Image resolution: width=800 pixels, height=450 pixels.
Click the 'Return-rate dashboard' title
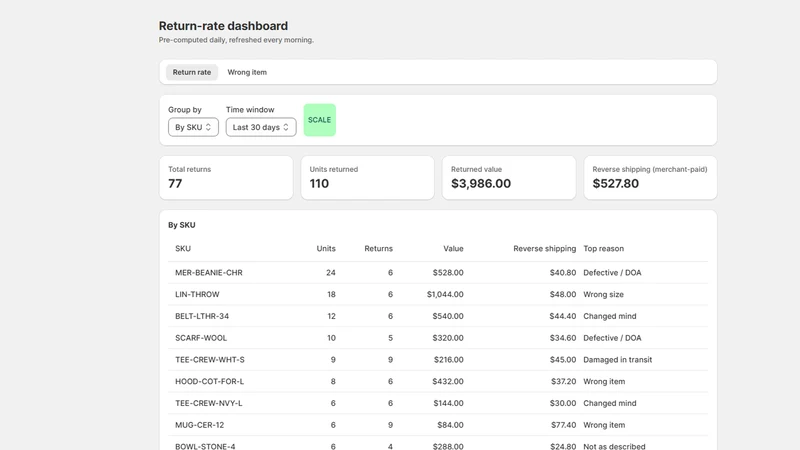tap(223, 26)
